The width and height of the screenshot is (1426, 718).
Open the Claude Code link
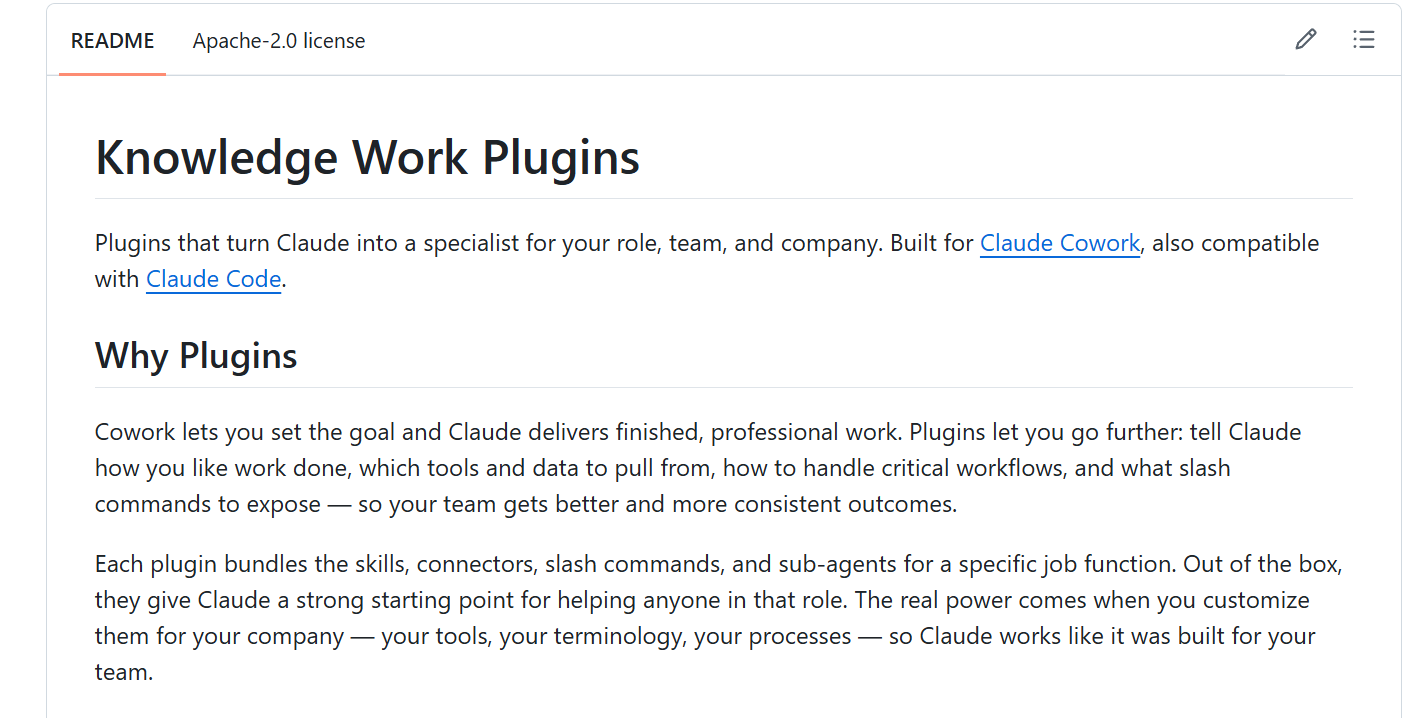[x=214, y=279]
